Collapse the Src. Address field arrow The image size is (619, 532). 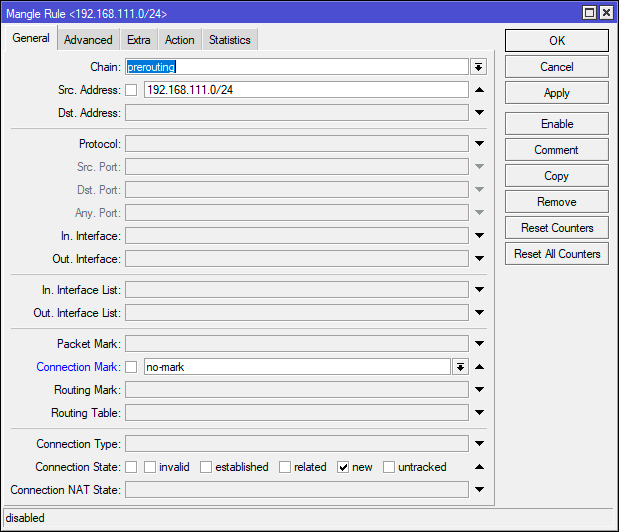[x=479, y=90]
